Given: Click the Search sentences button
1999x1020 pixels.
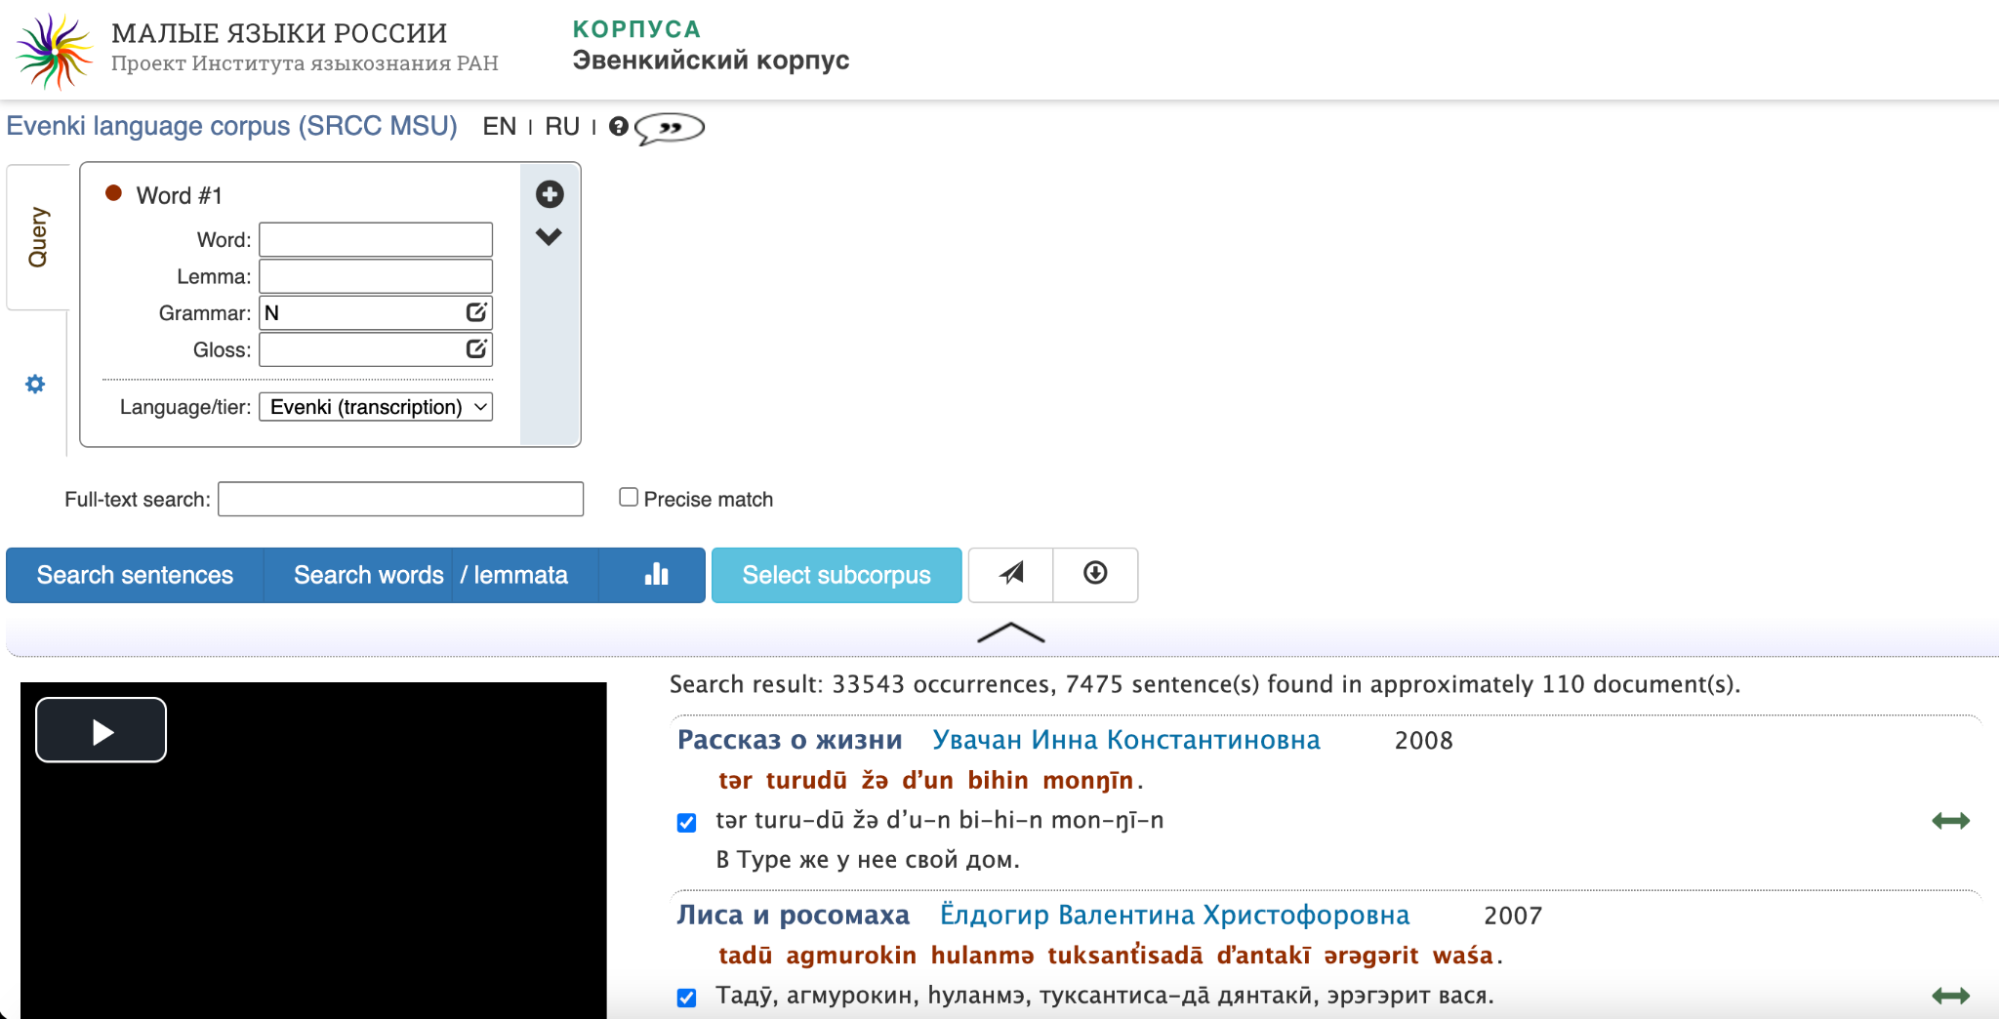Looking at the screenshot, I should tap(133, 575).
